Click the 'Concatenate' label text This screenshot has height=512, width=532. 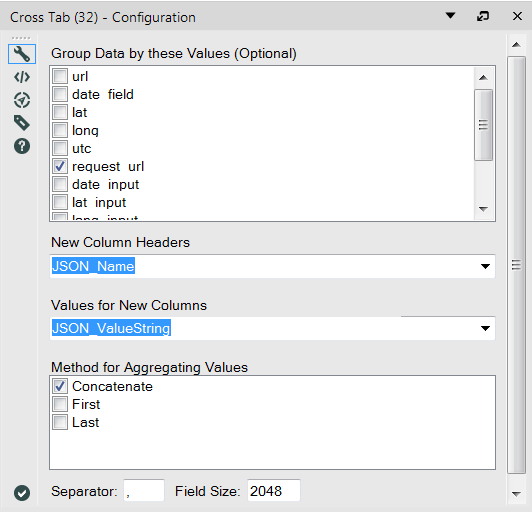(112, 386)
